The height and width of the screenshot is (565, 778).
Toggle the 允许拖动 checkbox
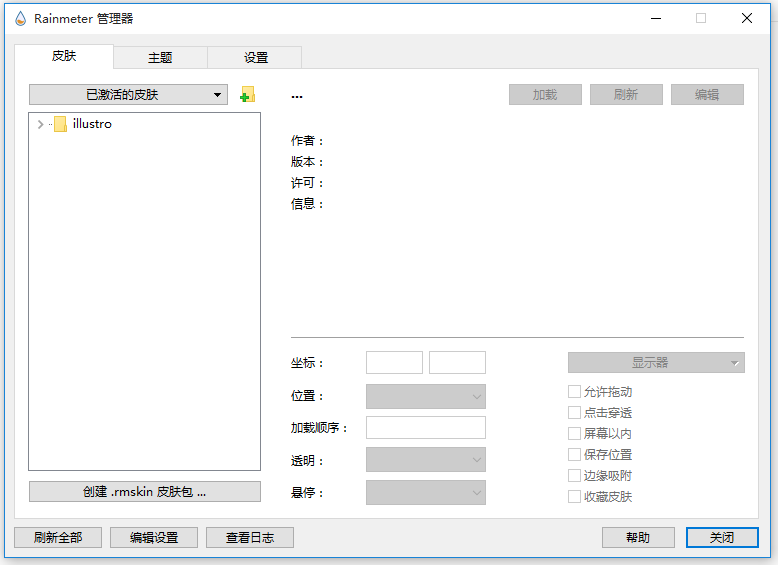(x=575, y=392)
